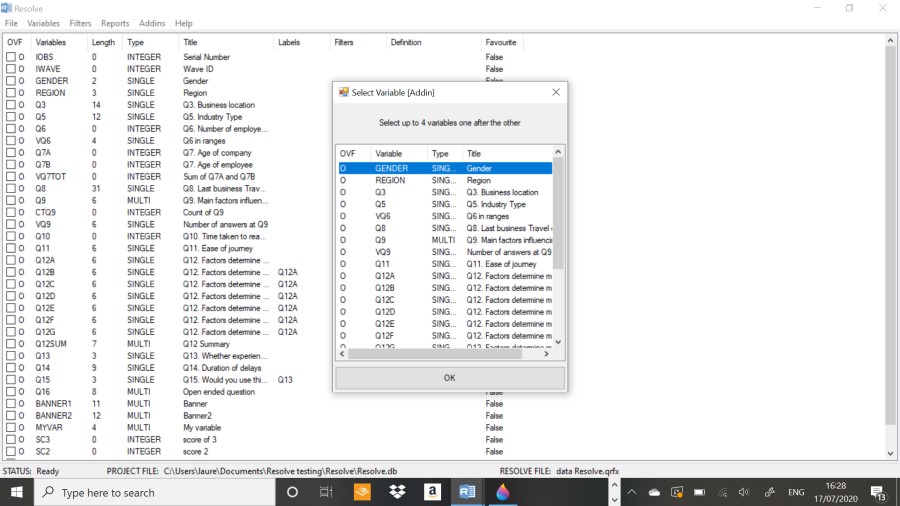Viewport: 900px width, 506px height.
Task: Open the volume speaker tray icon
Action: coord(744,492)
